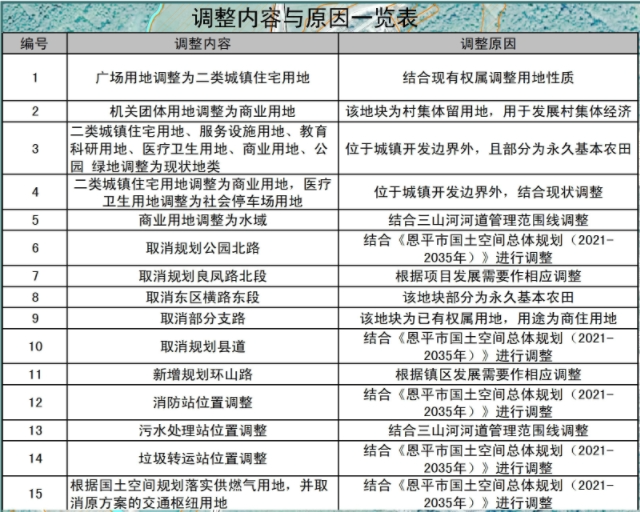
Task: Click the cell 结合现有权属调整用地性质
Action: point(488,76)
